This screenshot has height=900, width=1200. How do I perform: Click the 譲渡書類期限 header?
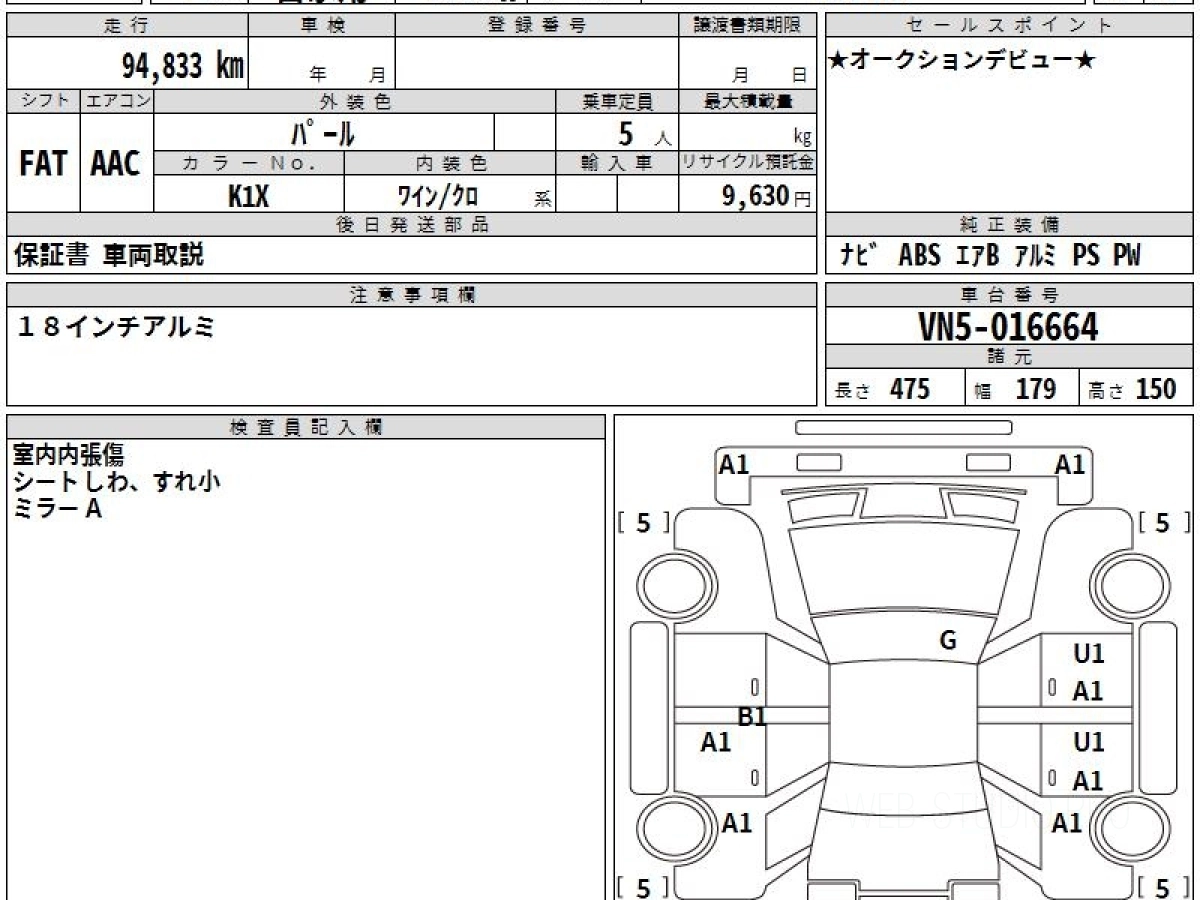click(x=748, y=26)
